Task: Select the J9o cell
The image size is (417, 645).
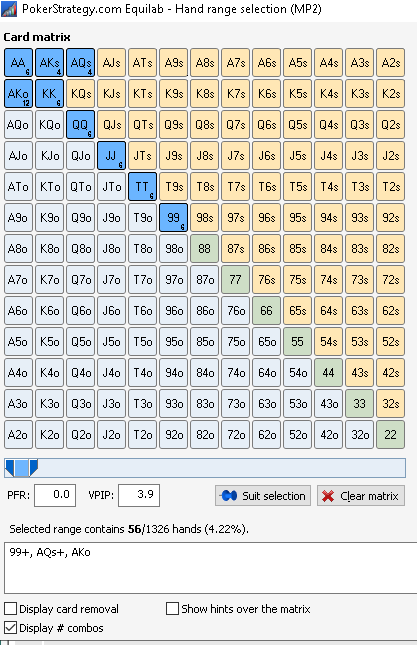Action: (x=111, y=218)
